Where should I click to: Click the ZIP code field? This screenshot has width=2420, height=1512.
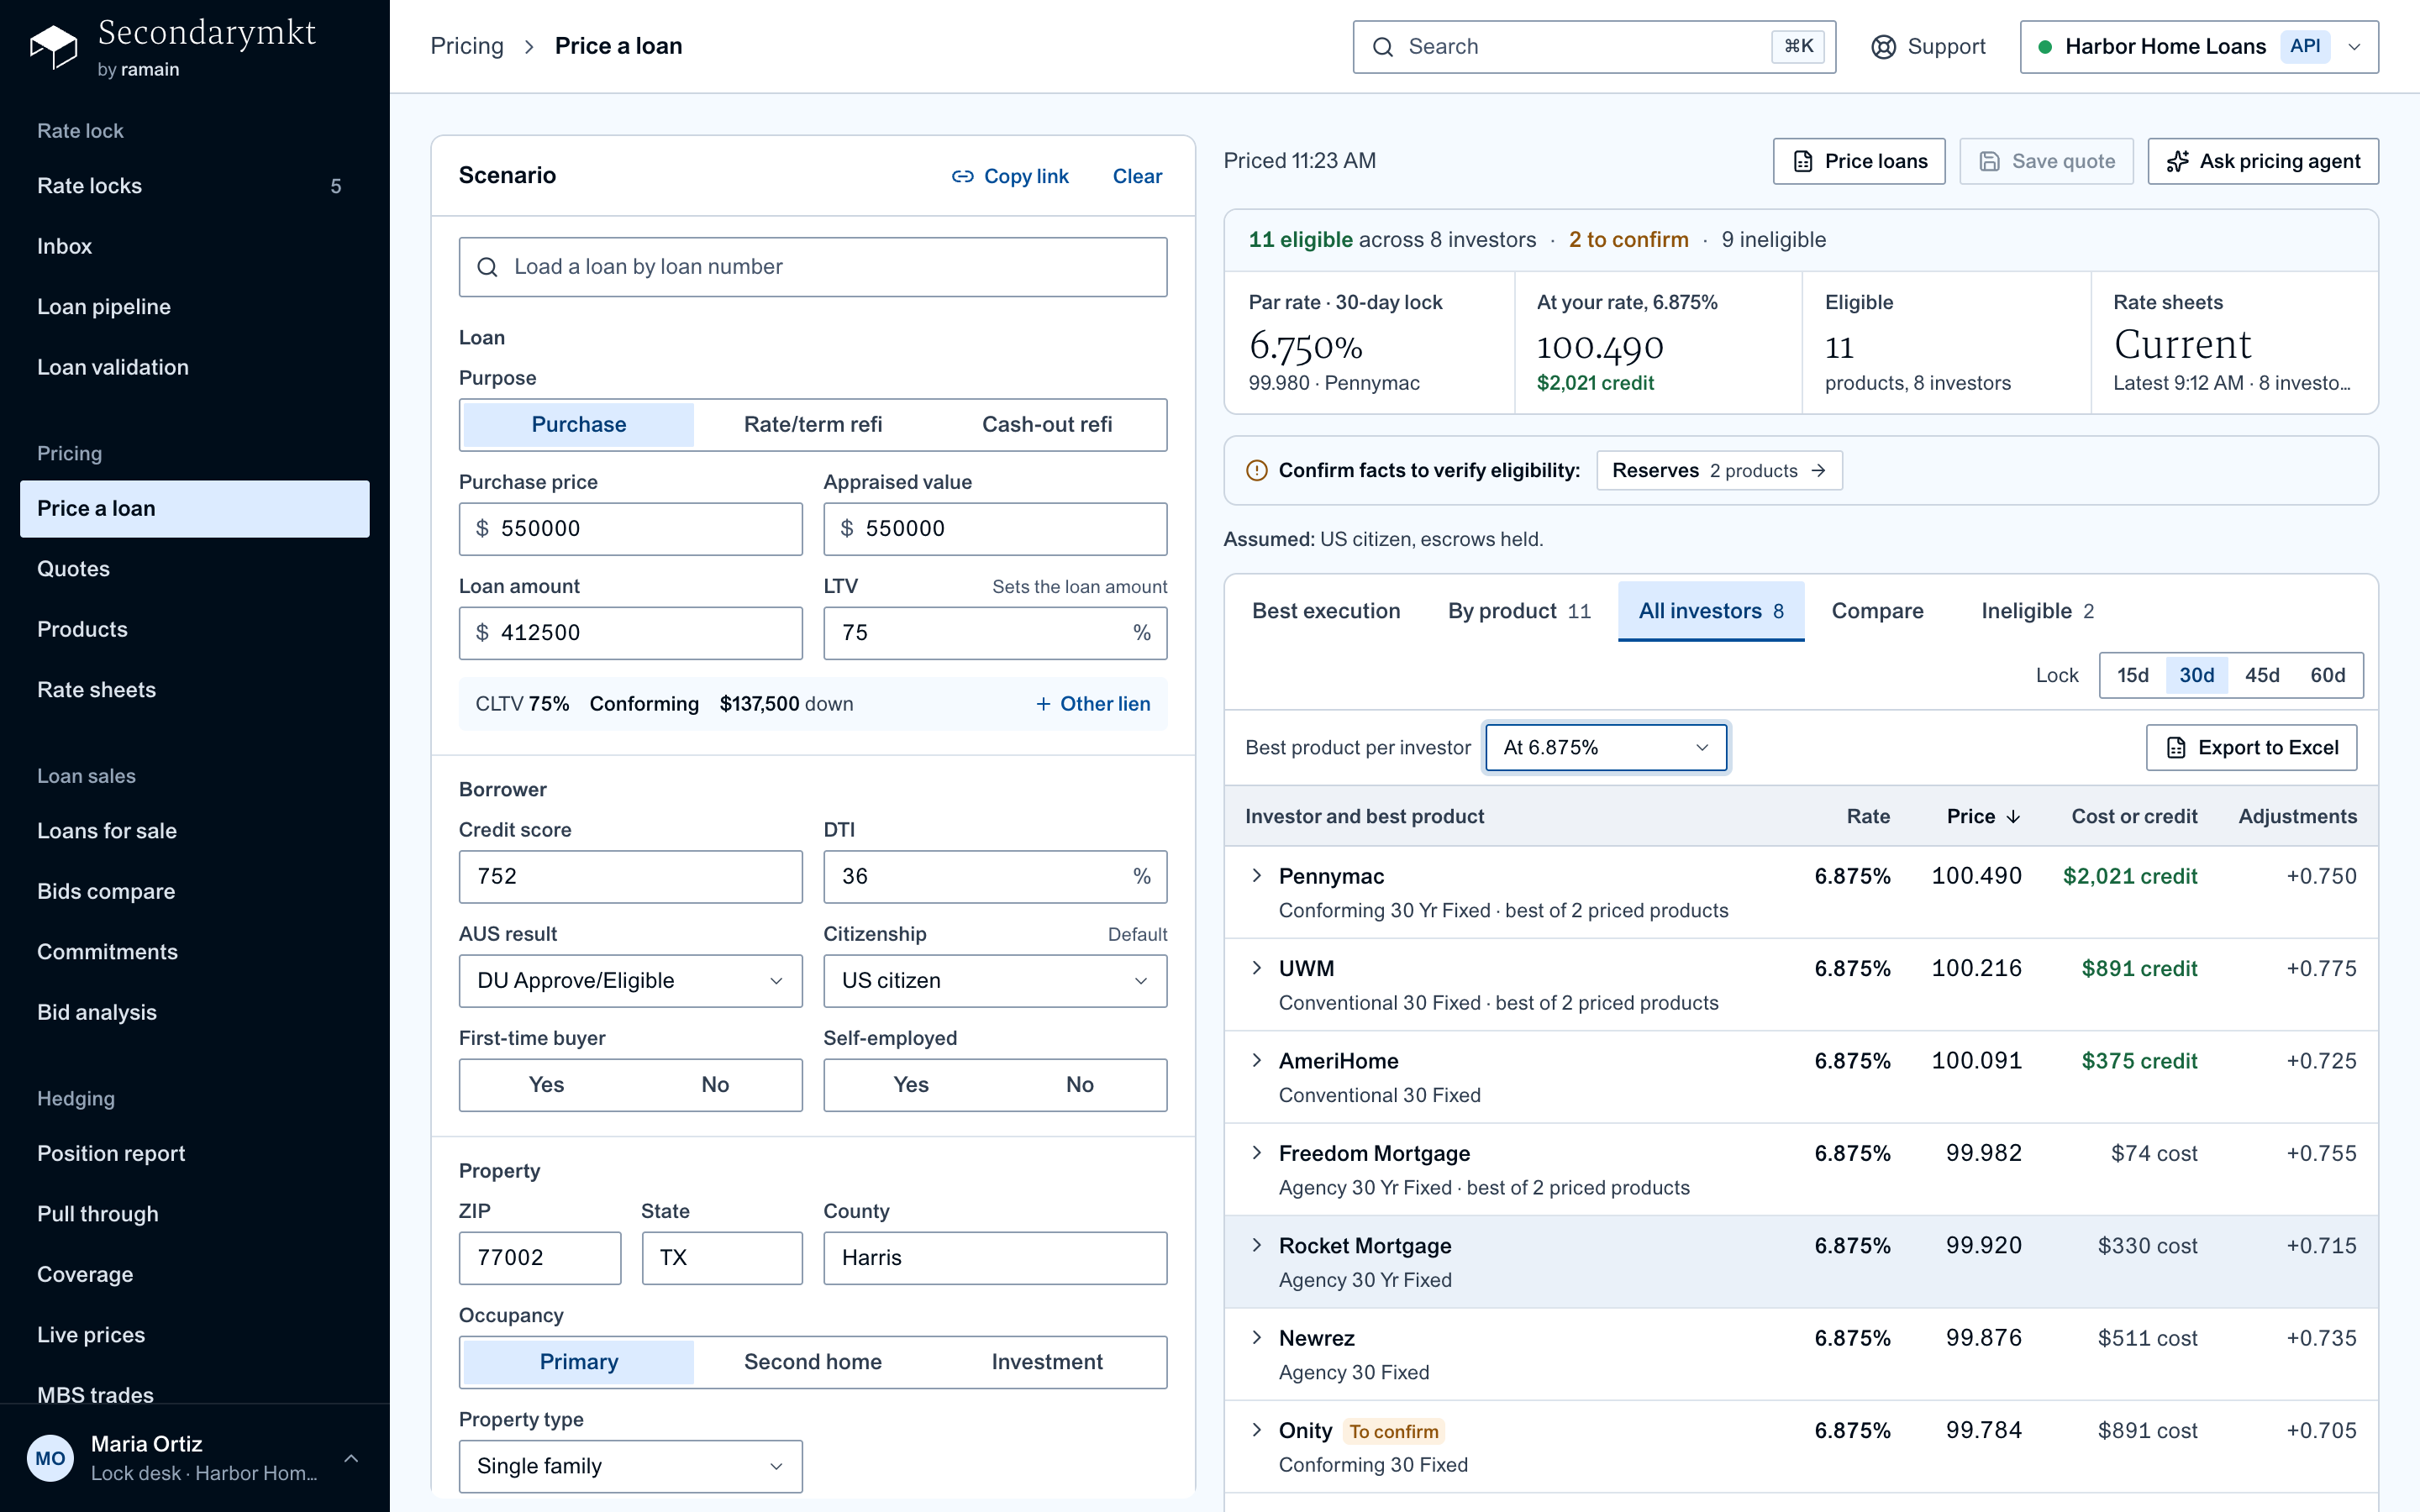point(539,1257)
